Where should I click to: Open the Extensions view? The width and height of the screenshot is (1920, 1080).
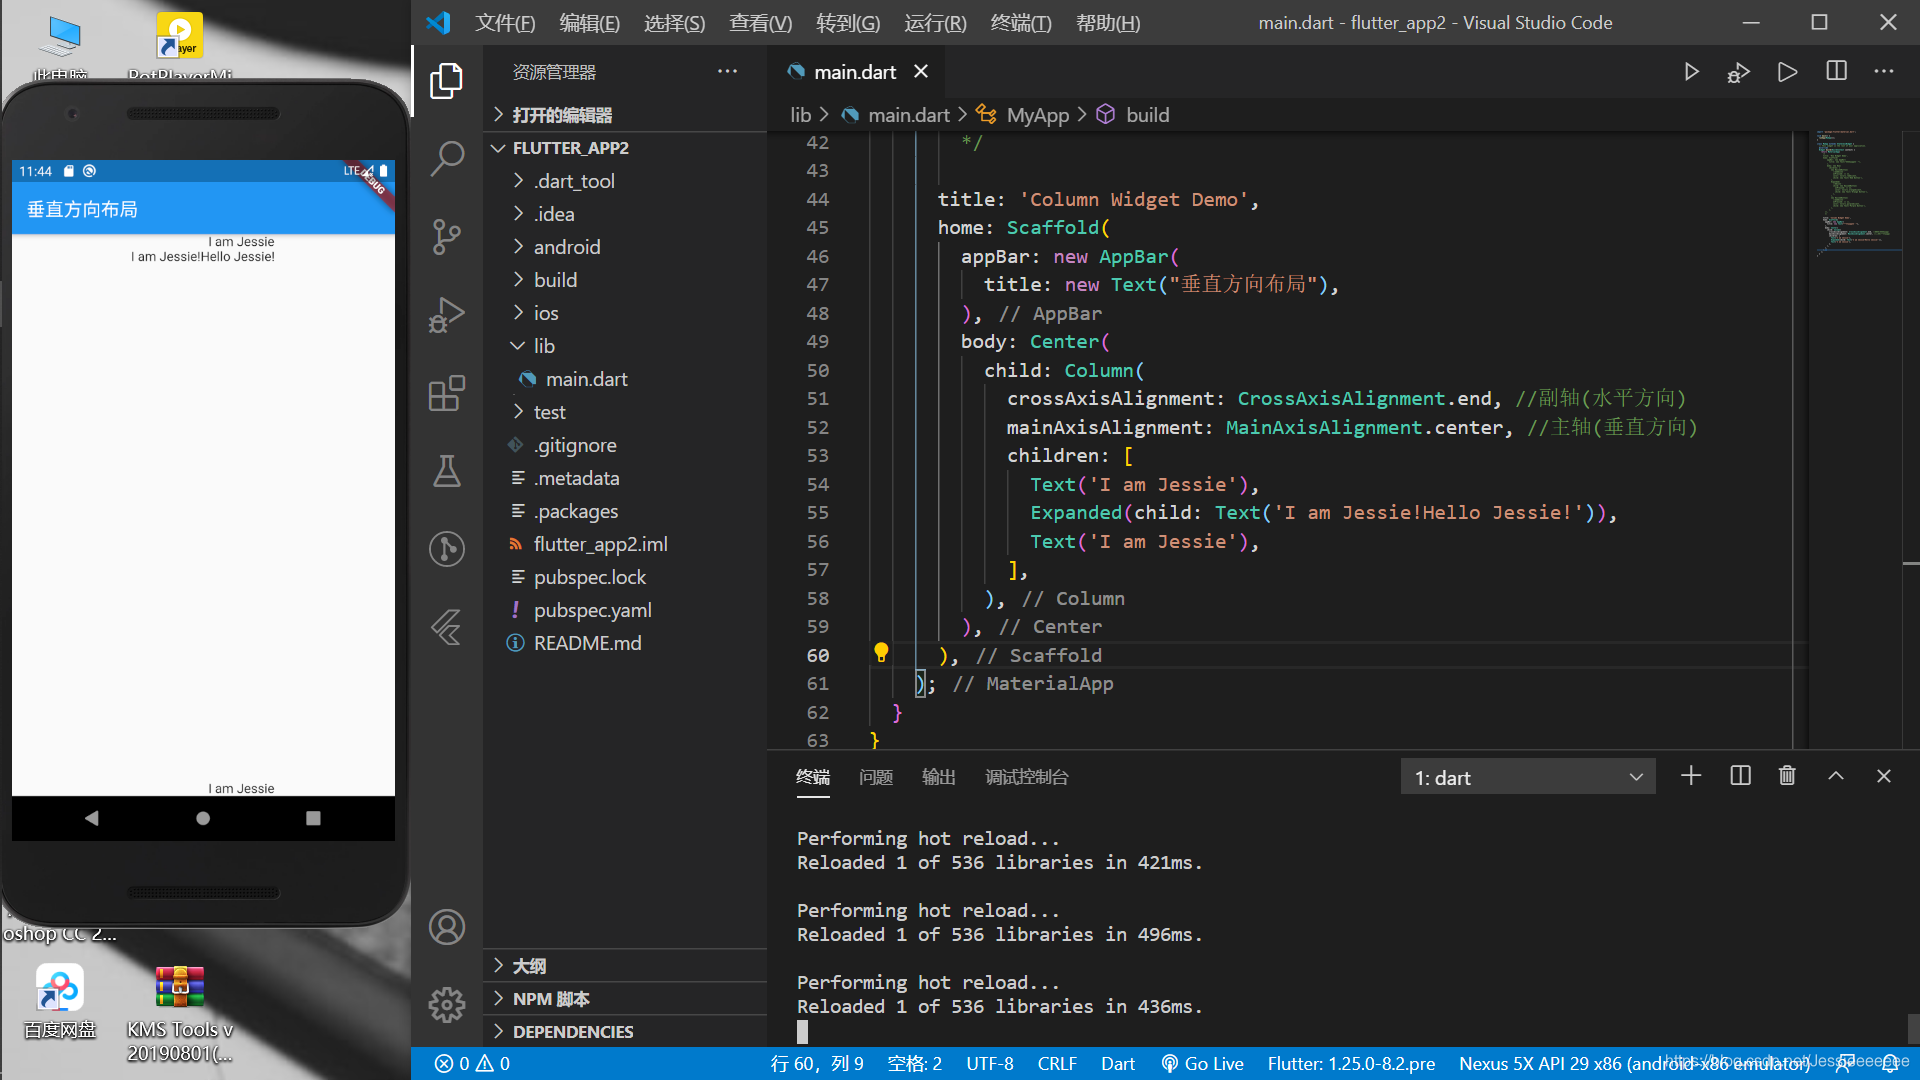[x=446, y=393]
